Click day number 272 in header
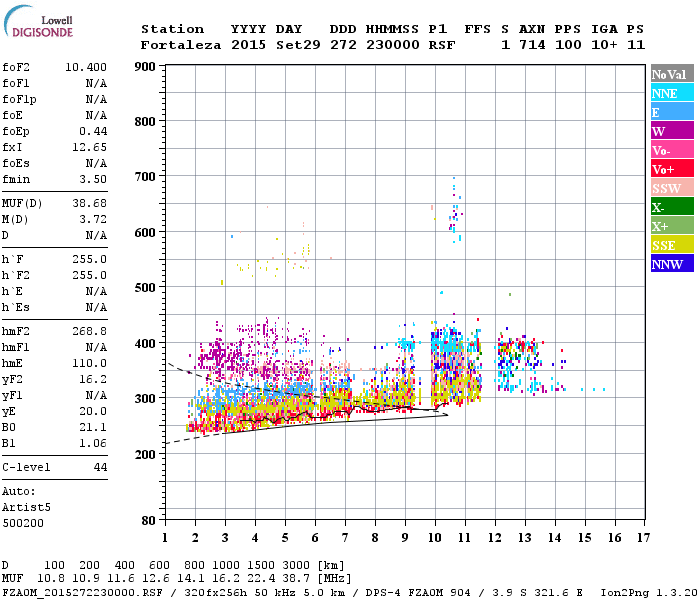Image resolution: width=700 pixels, height=600 pixels. pyautogui.click(x=343, y=45)
